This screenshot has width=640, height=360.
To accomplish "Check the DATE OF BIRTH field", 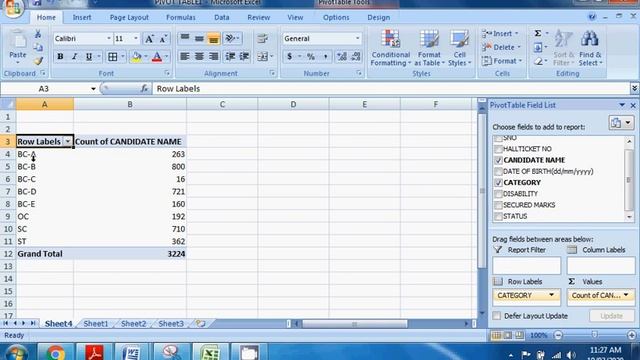I will (x=498, y=171).
